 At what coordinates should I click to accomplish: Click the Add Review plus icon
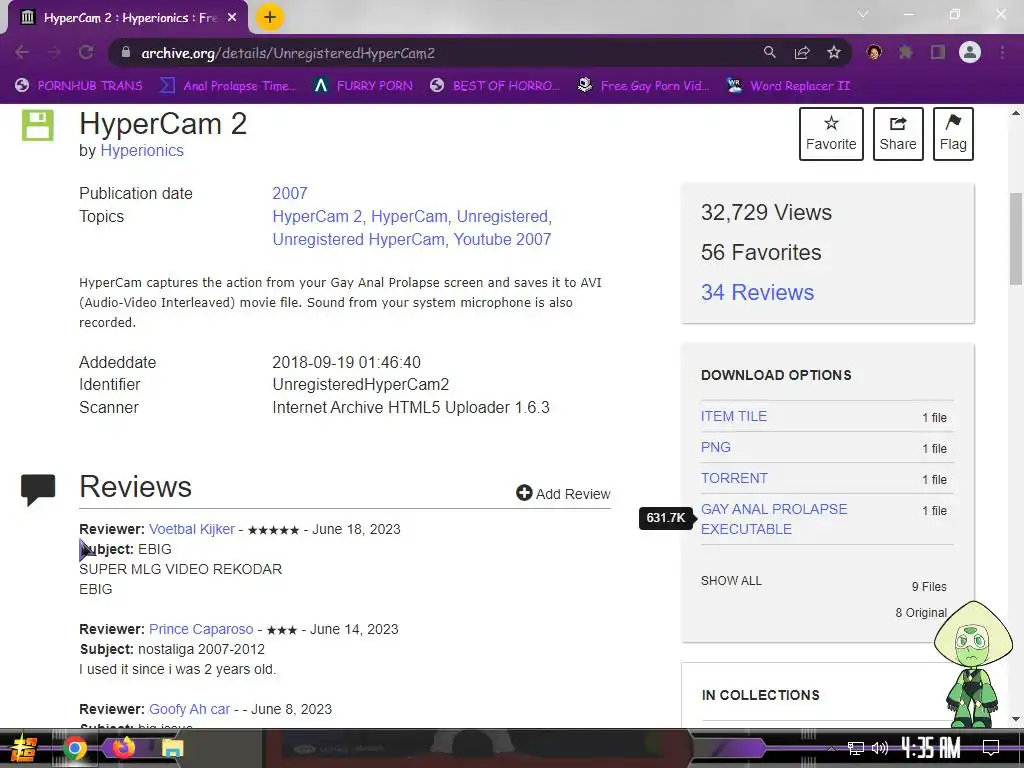click(x=524, y=493)
